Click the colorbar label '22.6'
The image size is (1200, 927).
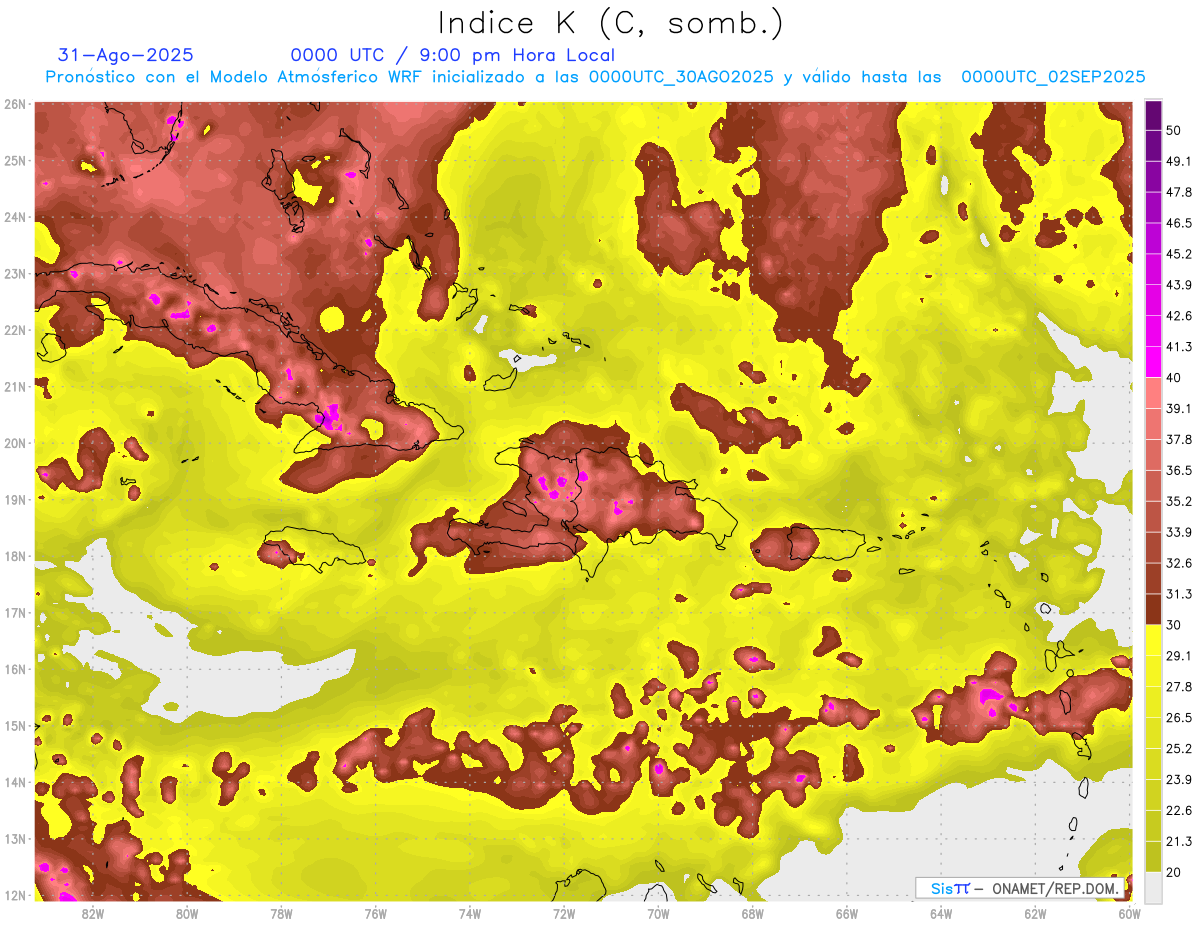tap(1180, 811)
